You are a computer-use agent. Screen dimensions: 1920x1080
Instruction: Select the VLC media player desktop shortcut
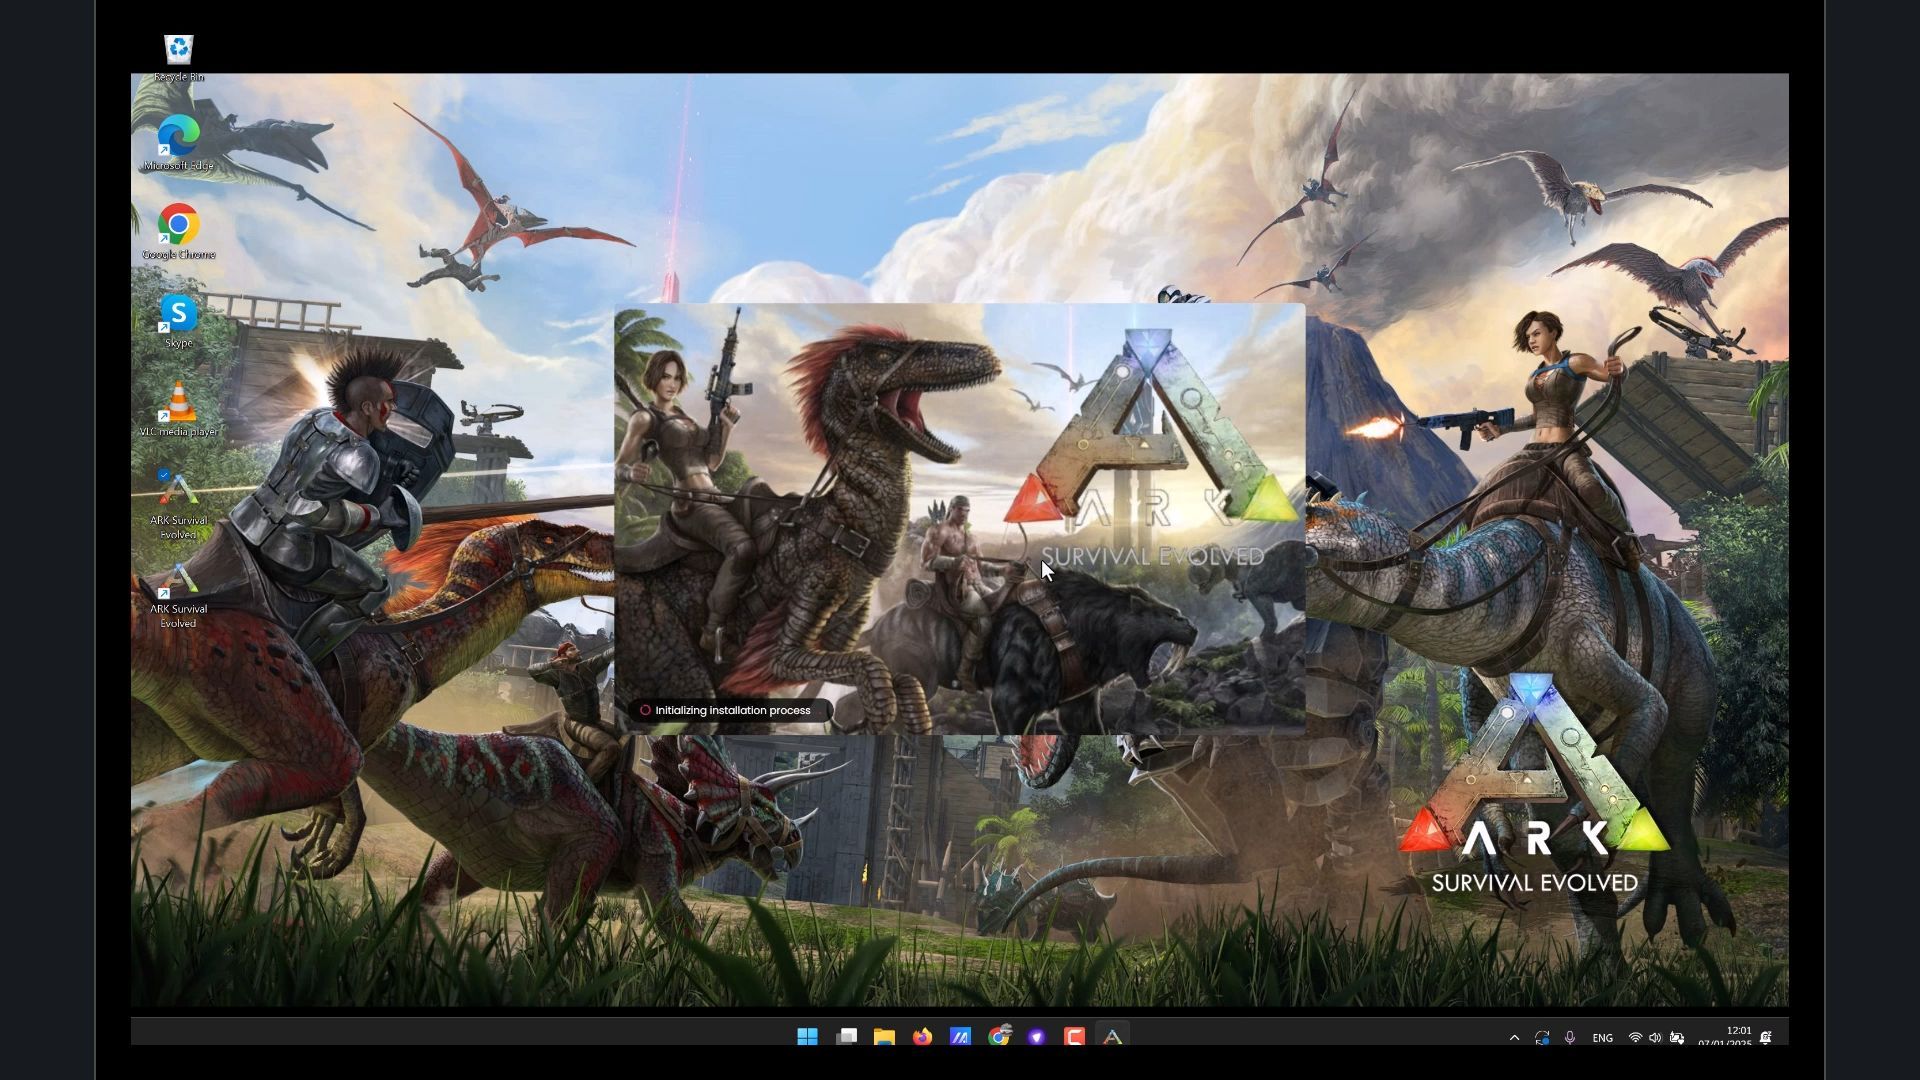click(x=178, y=409)
